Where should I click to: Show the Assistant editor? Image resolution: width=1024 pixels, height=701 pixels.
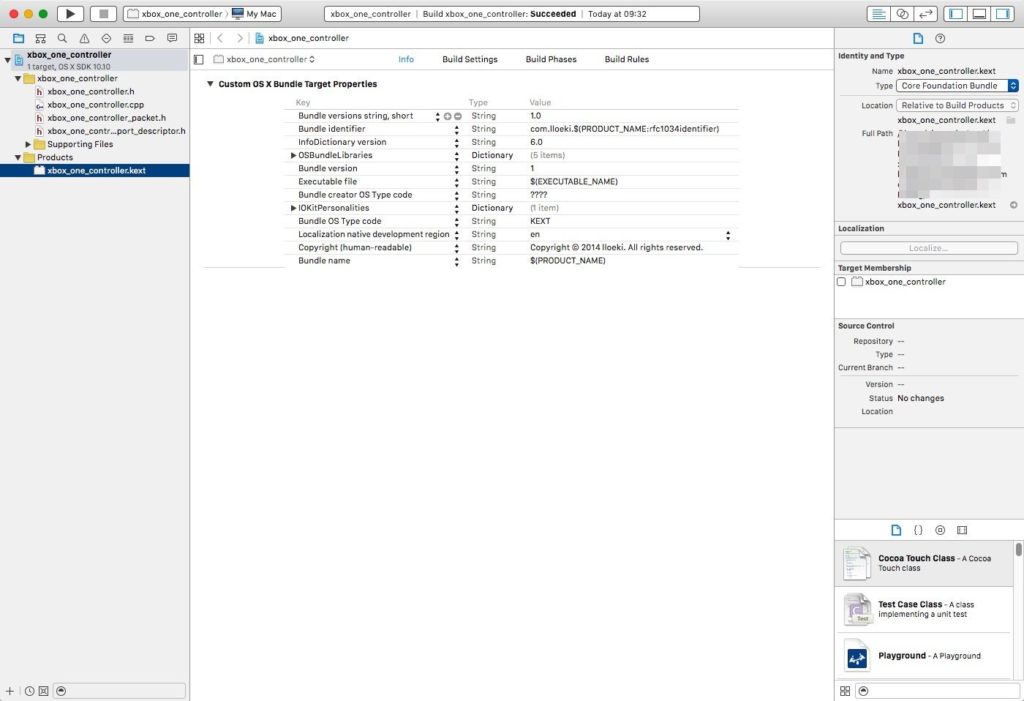903,14
